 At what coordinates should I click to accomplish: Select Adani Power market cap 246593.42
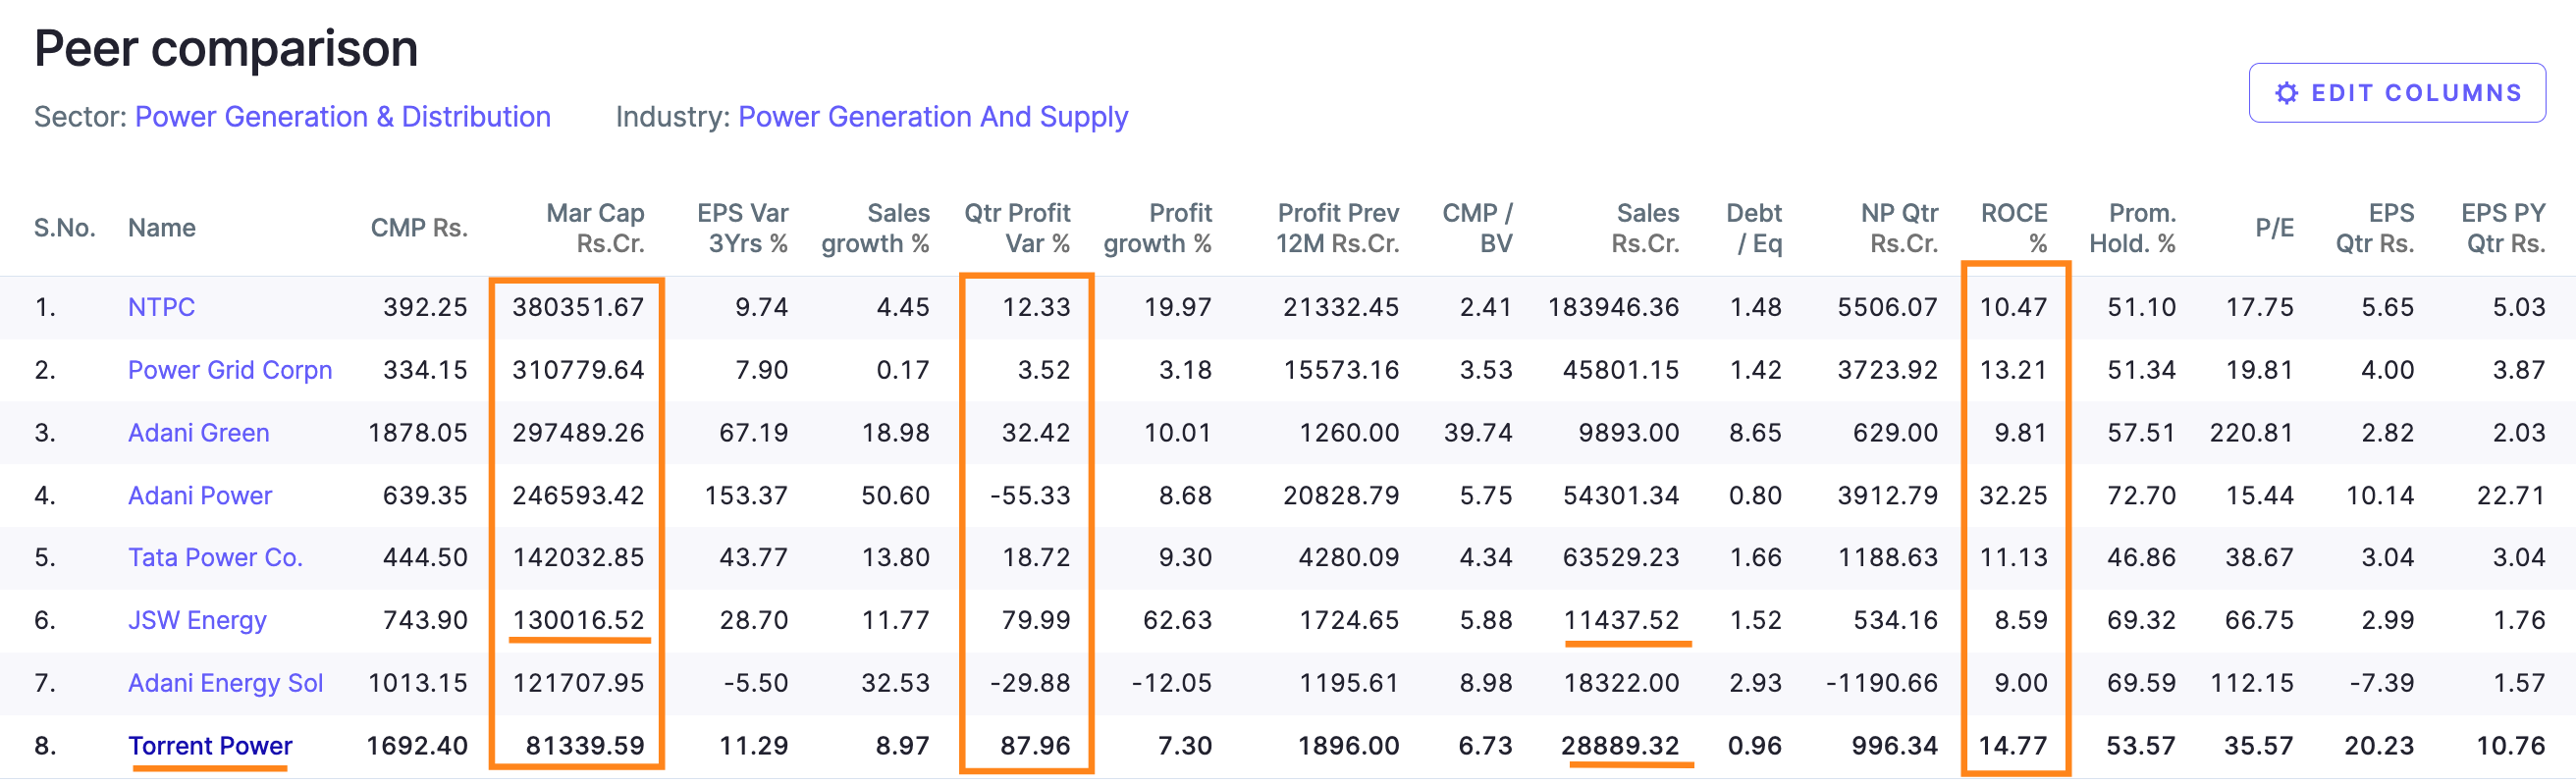click(x=578, y=496)
